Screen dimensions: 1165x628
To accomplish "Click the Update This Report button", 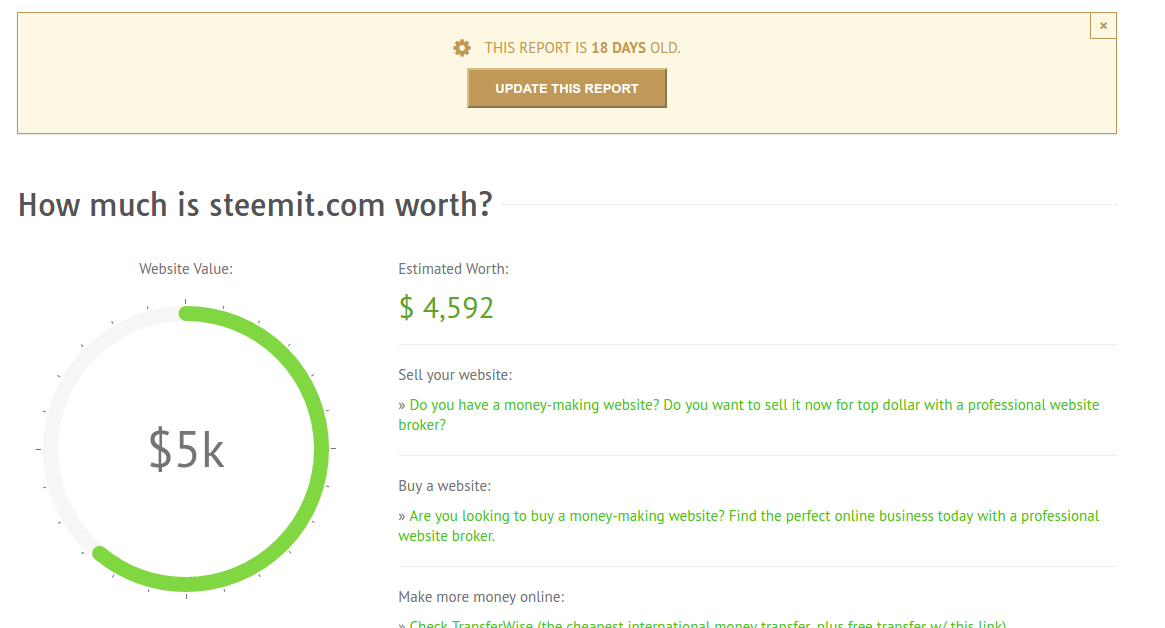I will pos(567,88).
